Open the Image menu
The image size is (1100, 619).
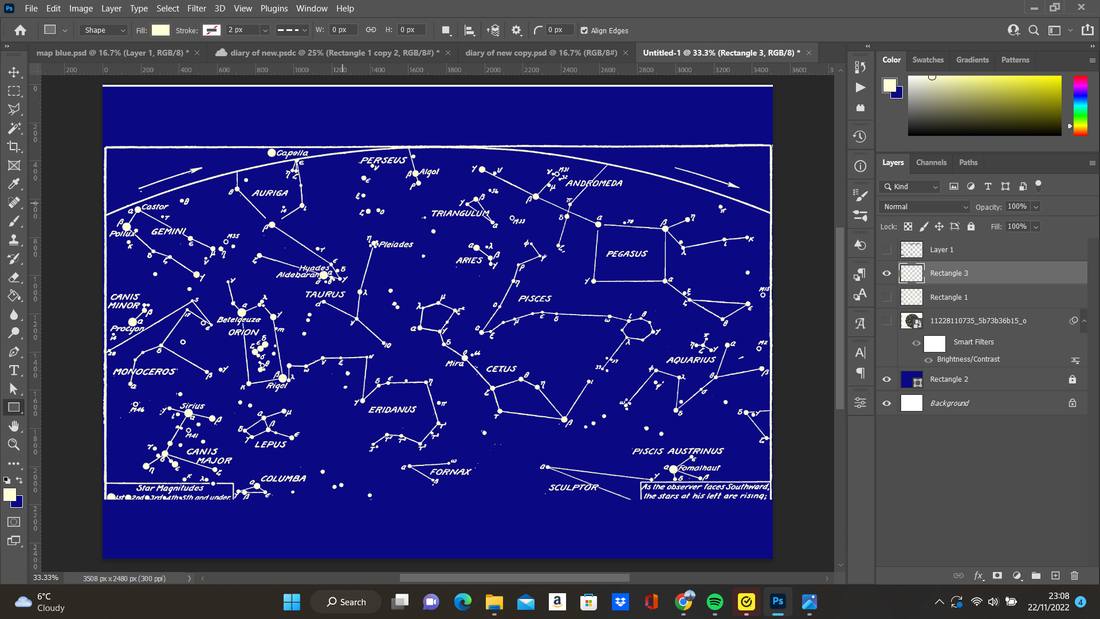coord(81,8)
